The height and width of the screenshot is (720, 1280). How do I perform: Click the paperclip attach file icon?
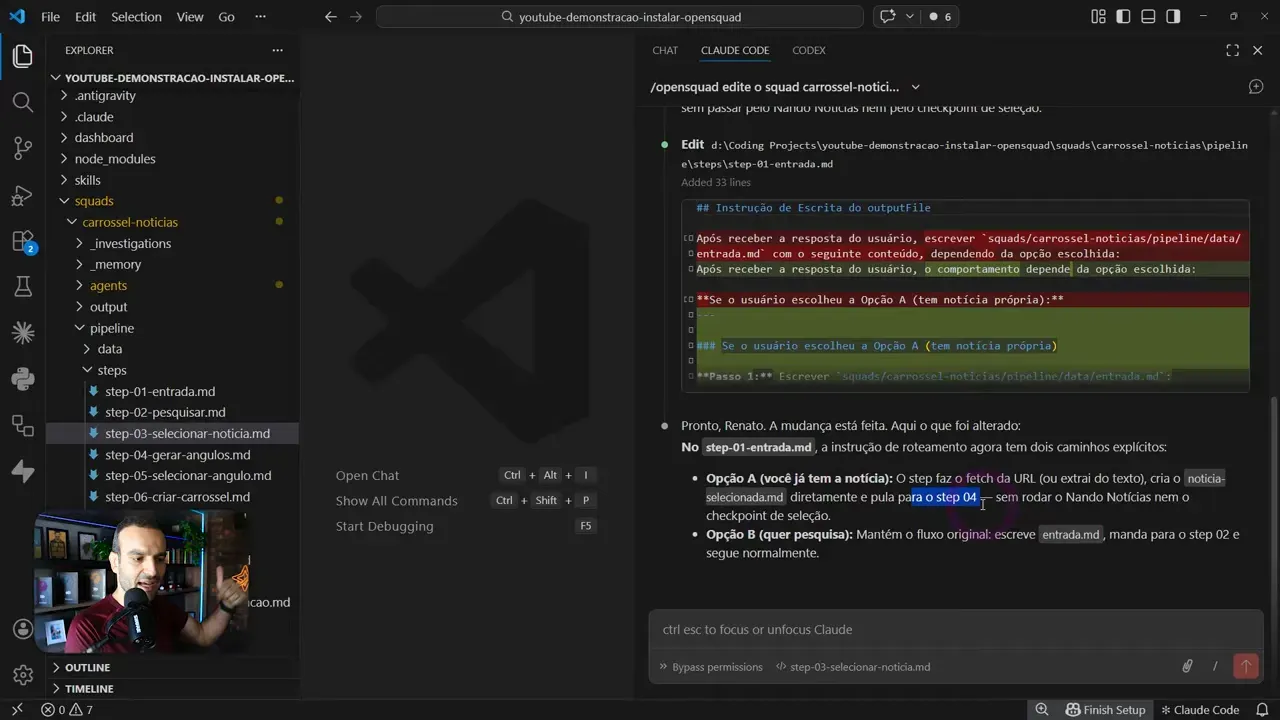(x=1187, y=666)
